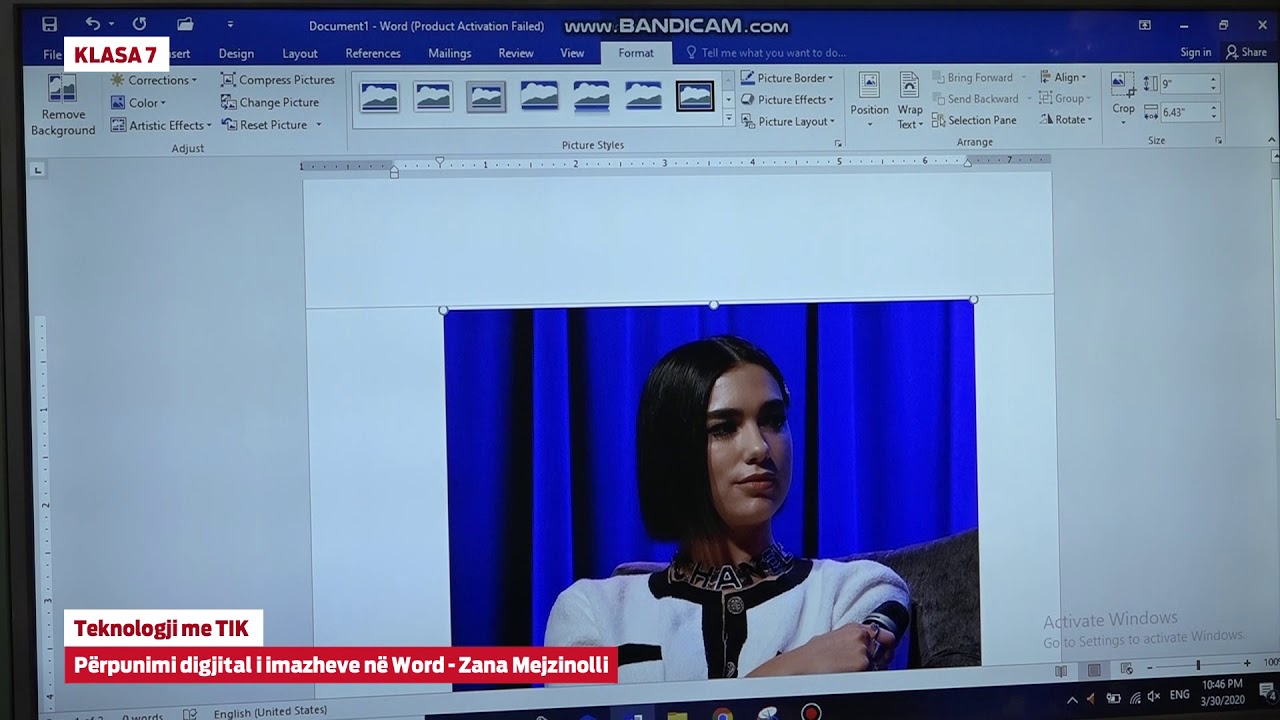Click the muted volume tray icon
Image resolution: width=1280 pixels, height=720 pixels.
1153,697
